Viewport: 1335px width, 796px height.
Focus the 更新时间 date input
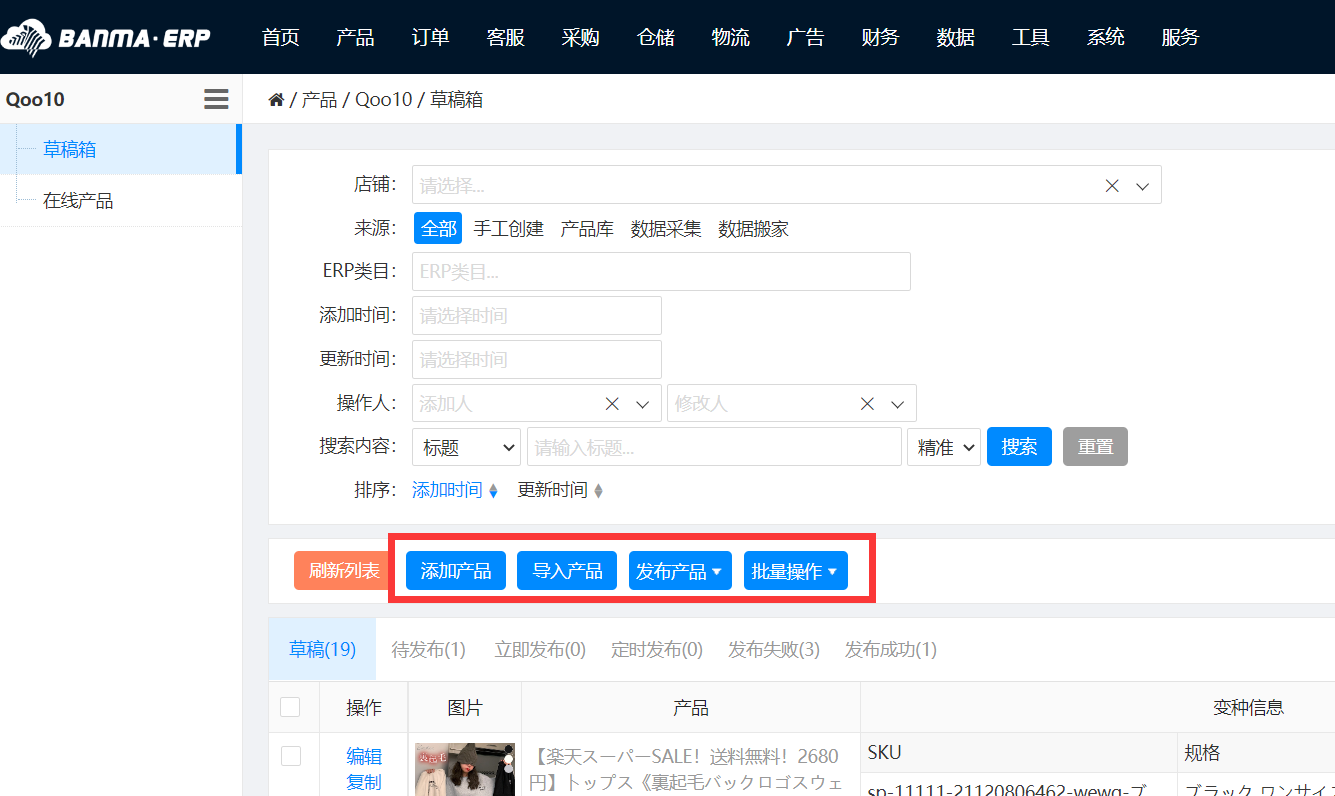click(537, 359)
